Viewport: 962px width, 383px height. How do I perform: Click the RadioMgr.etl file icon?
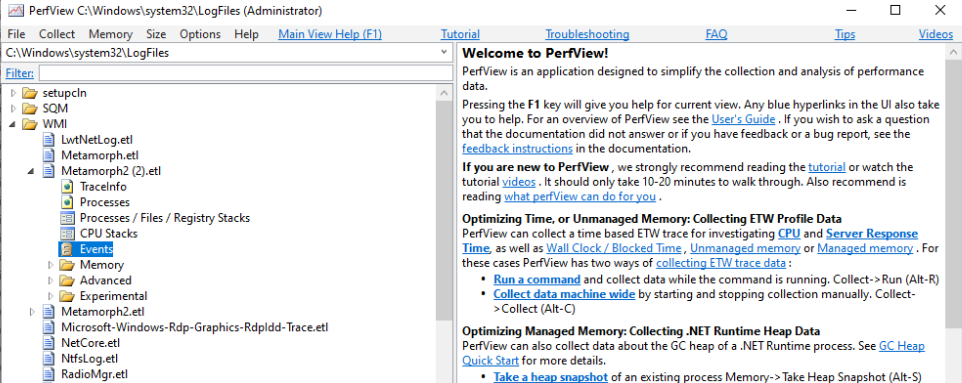[48, 374]
